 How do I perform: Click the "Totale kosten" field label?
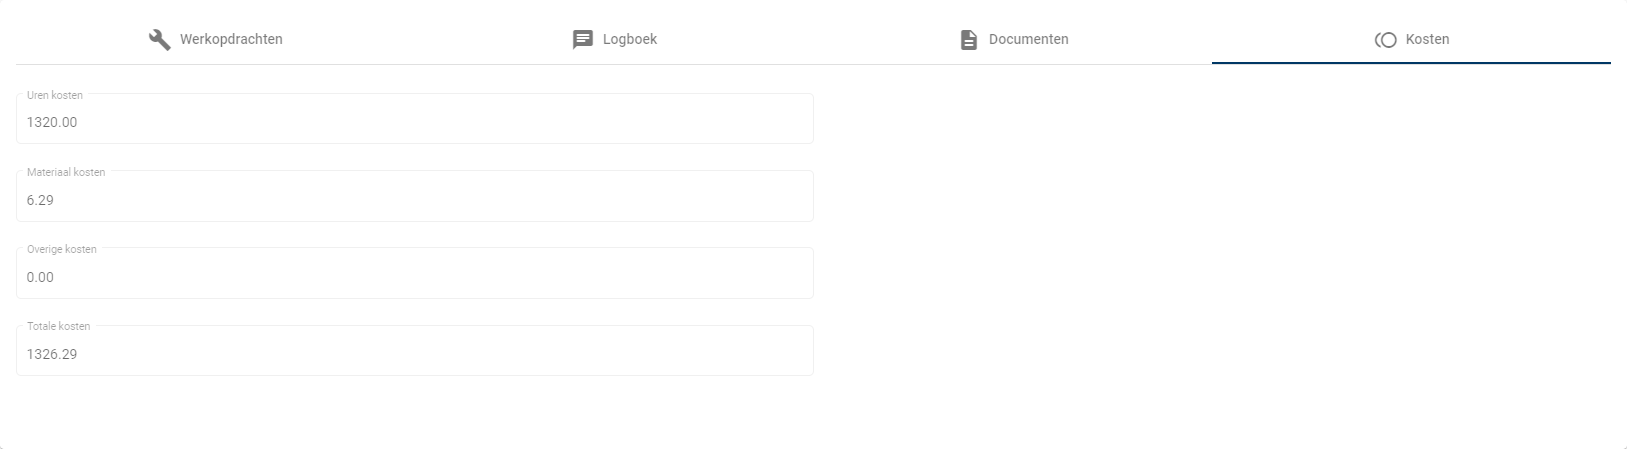tap(59, 326)
